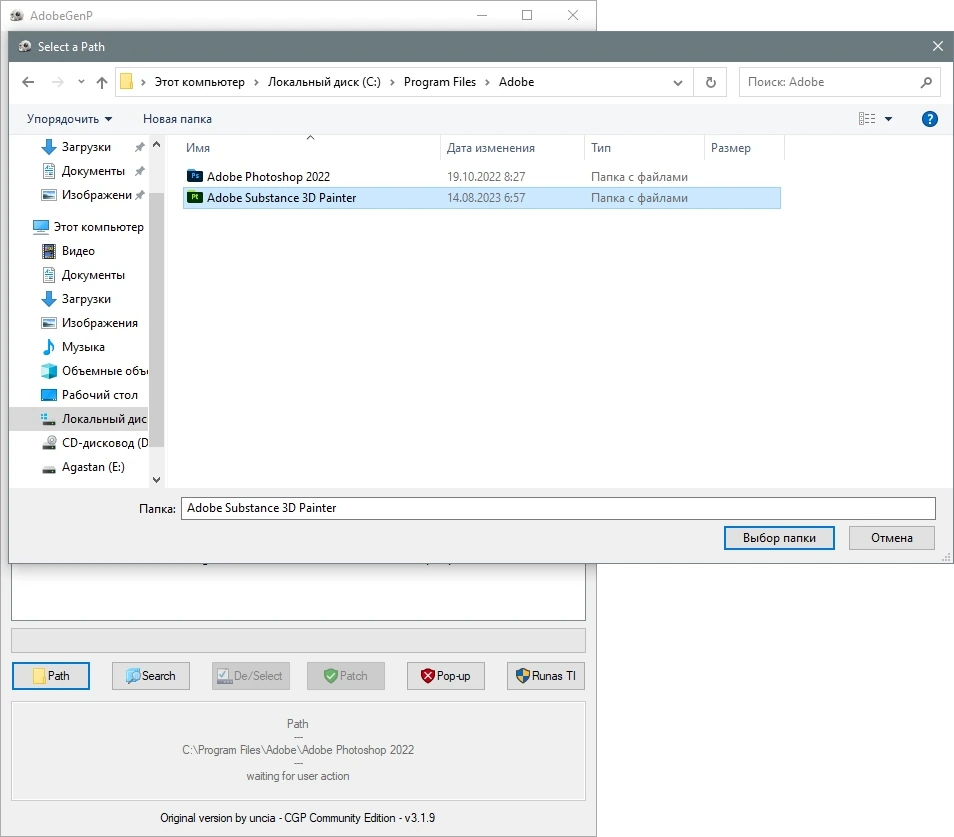
Task: Click the search magnifier icon
Action: tap(926, 82)
